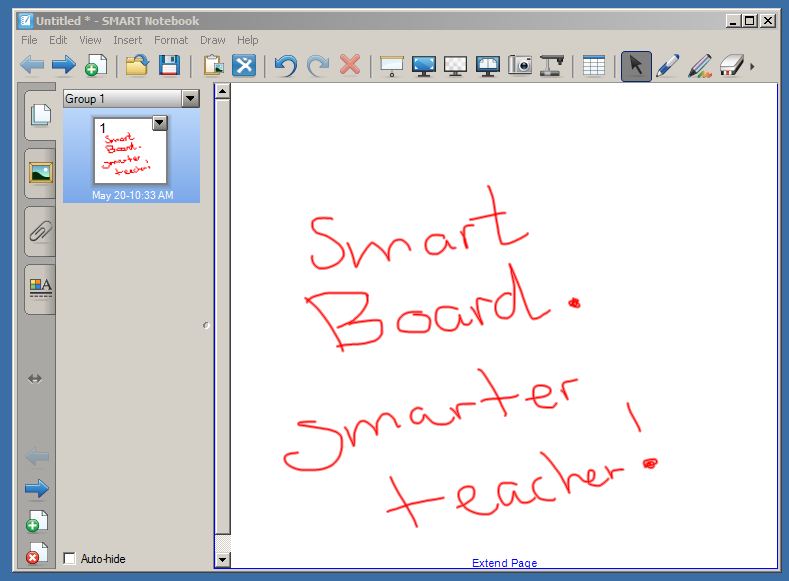
Task: Open the Properties side tab
Action: click(x=41, y=289)
